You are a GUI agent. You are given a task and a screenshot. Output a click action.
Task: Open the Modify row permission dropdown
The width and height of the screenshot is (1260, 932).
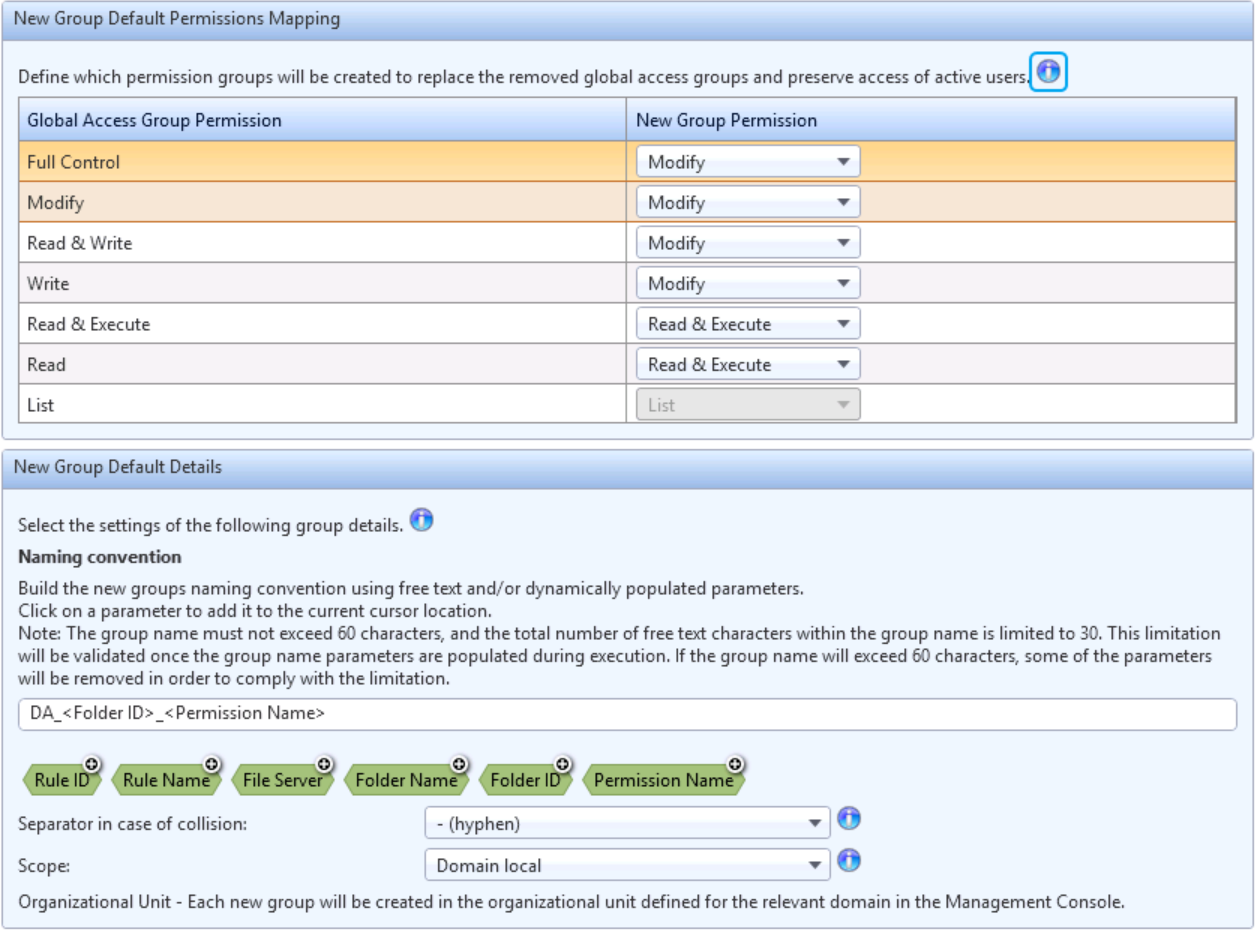pos(748,203)
